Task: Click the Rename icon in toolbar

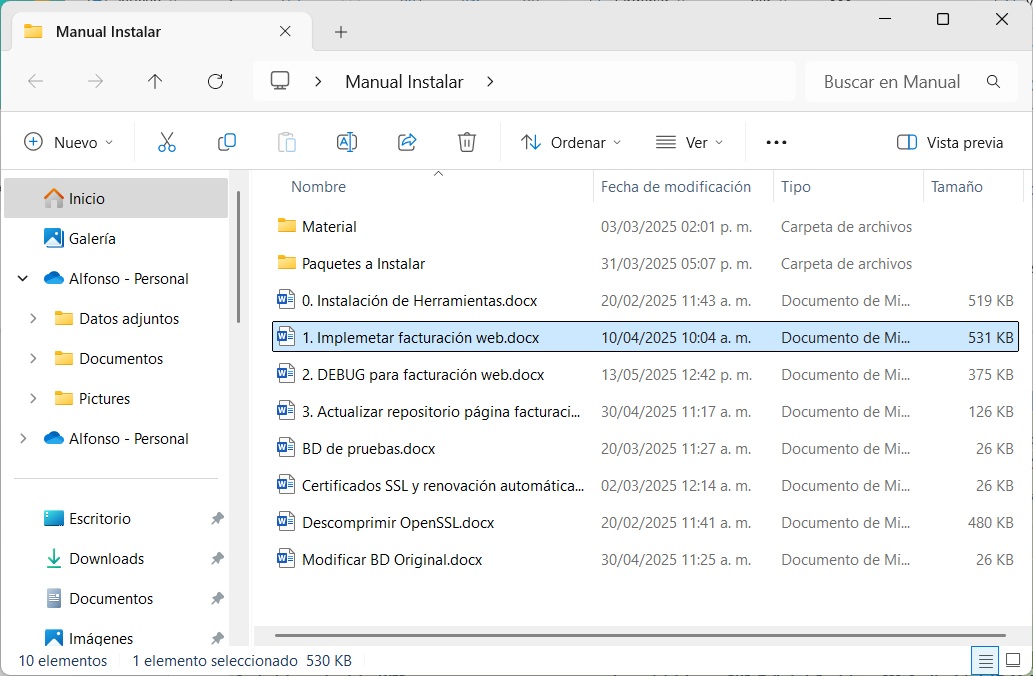Action: [x=347, y=142]
